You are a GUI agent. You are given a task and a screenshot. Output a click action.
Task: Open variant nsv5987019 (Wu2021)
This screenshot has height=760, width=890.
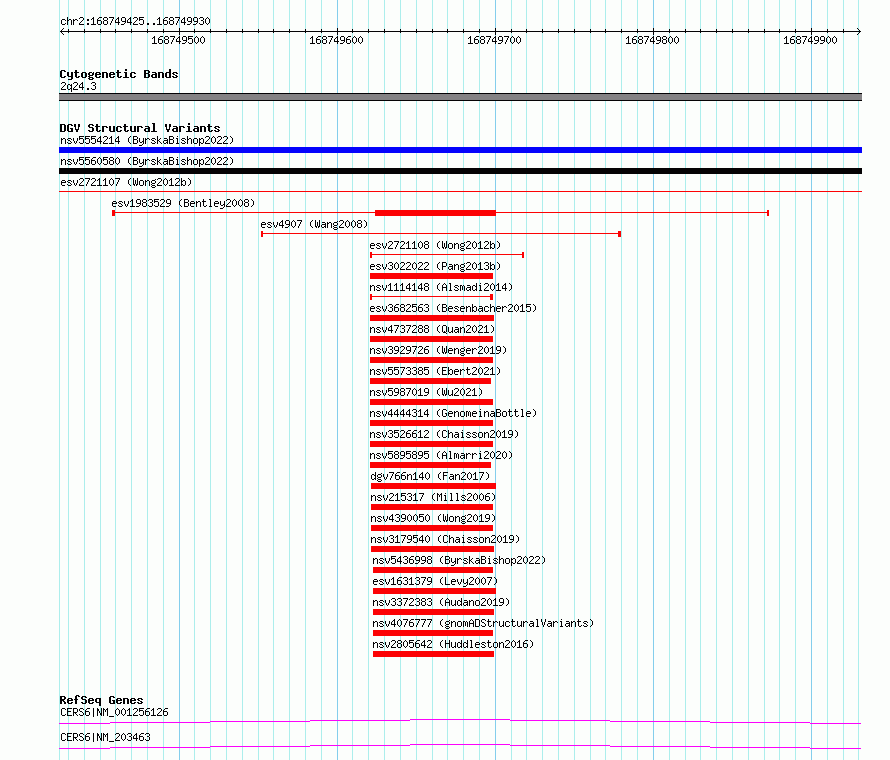pyautogui.click(x=426, y=392)
